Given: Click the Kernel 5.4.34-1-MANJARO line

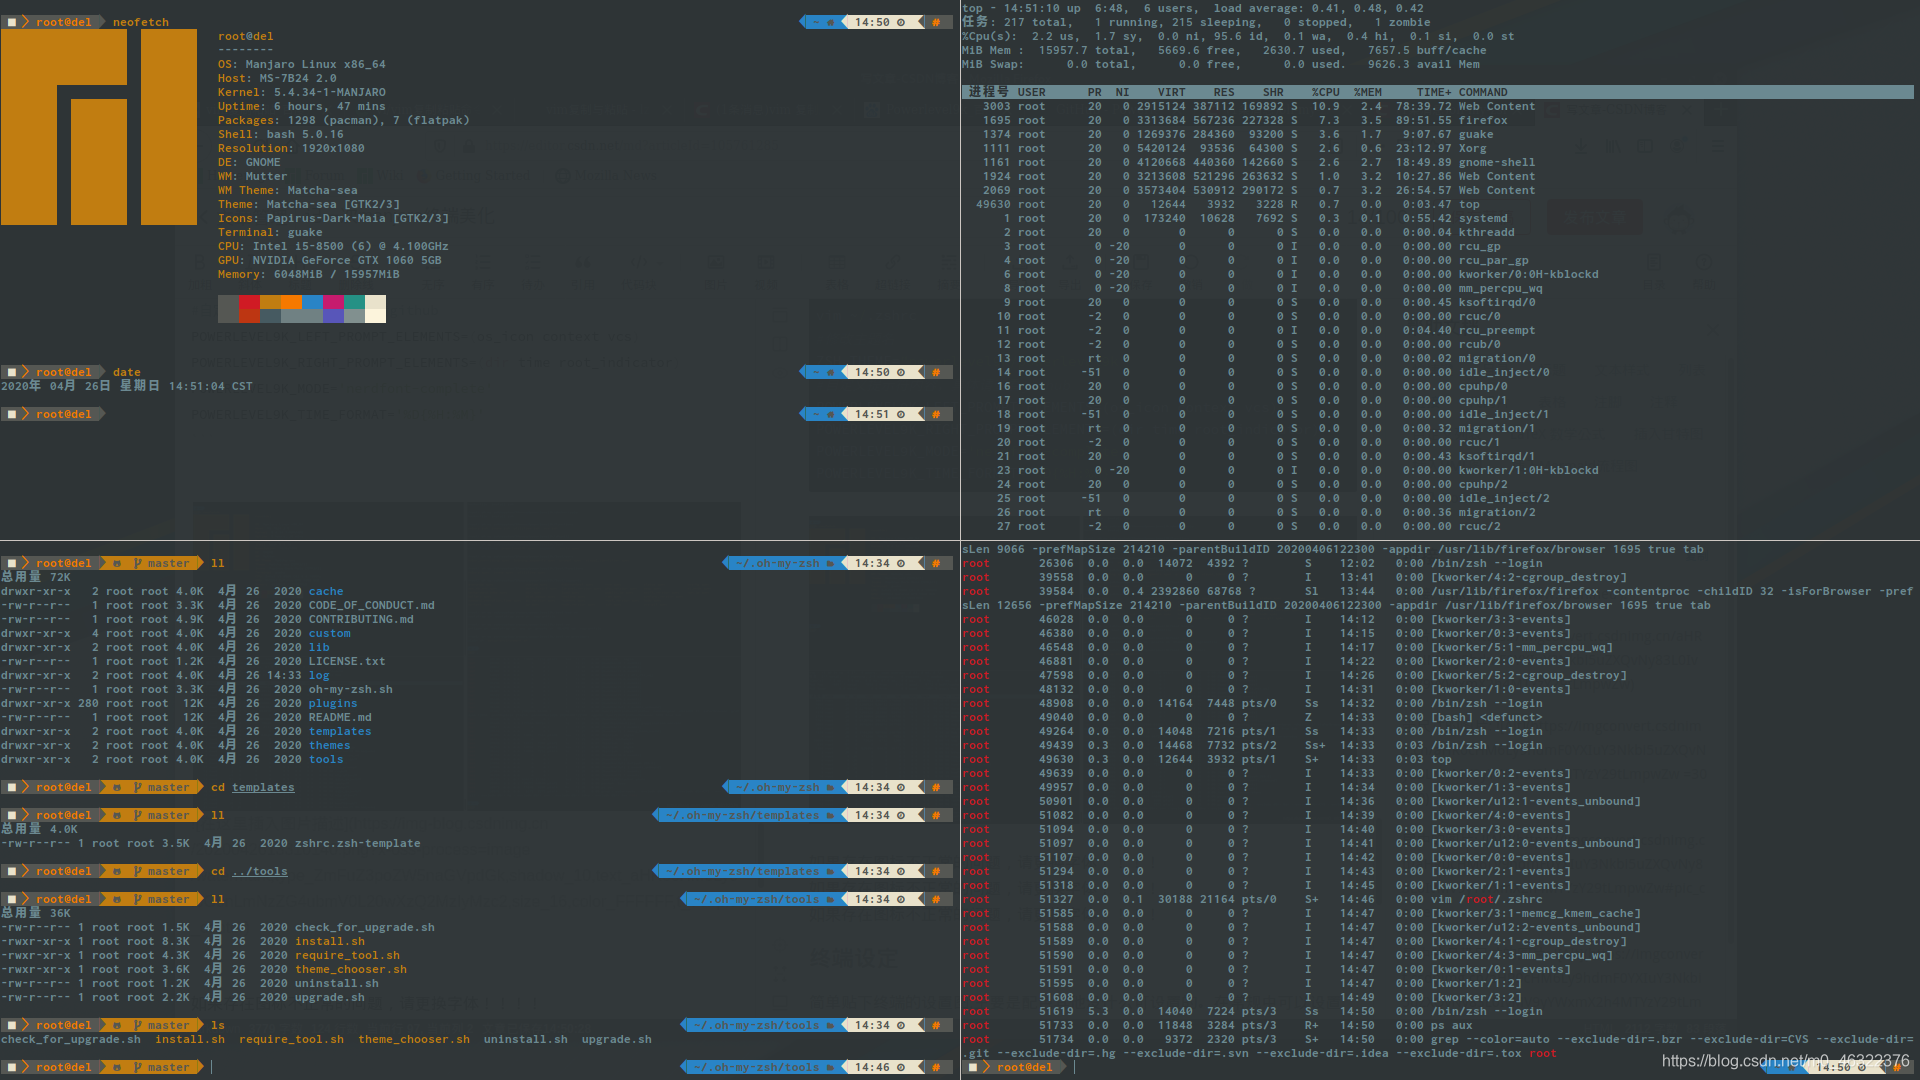Looking at the screenshot, I should point(302,92).
